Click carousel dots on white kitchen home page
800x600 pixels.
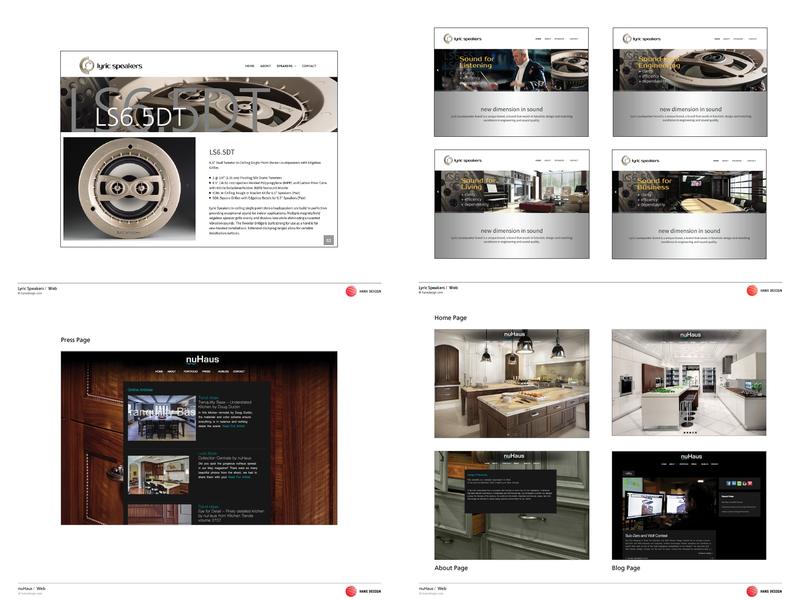coord(689,433)
